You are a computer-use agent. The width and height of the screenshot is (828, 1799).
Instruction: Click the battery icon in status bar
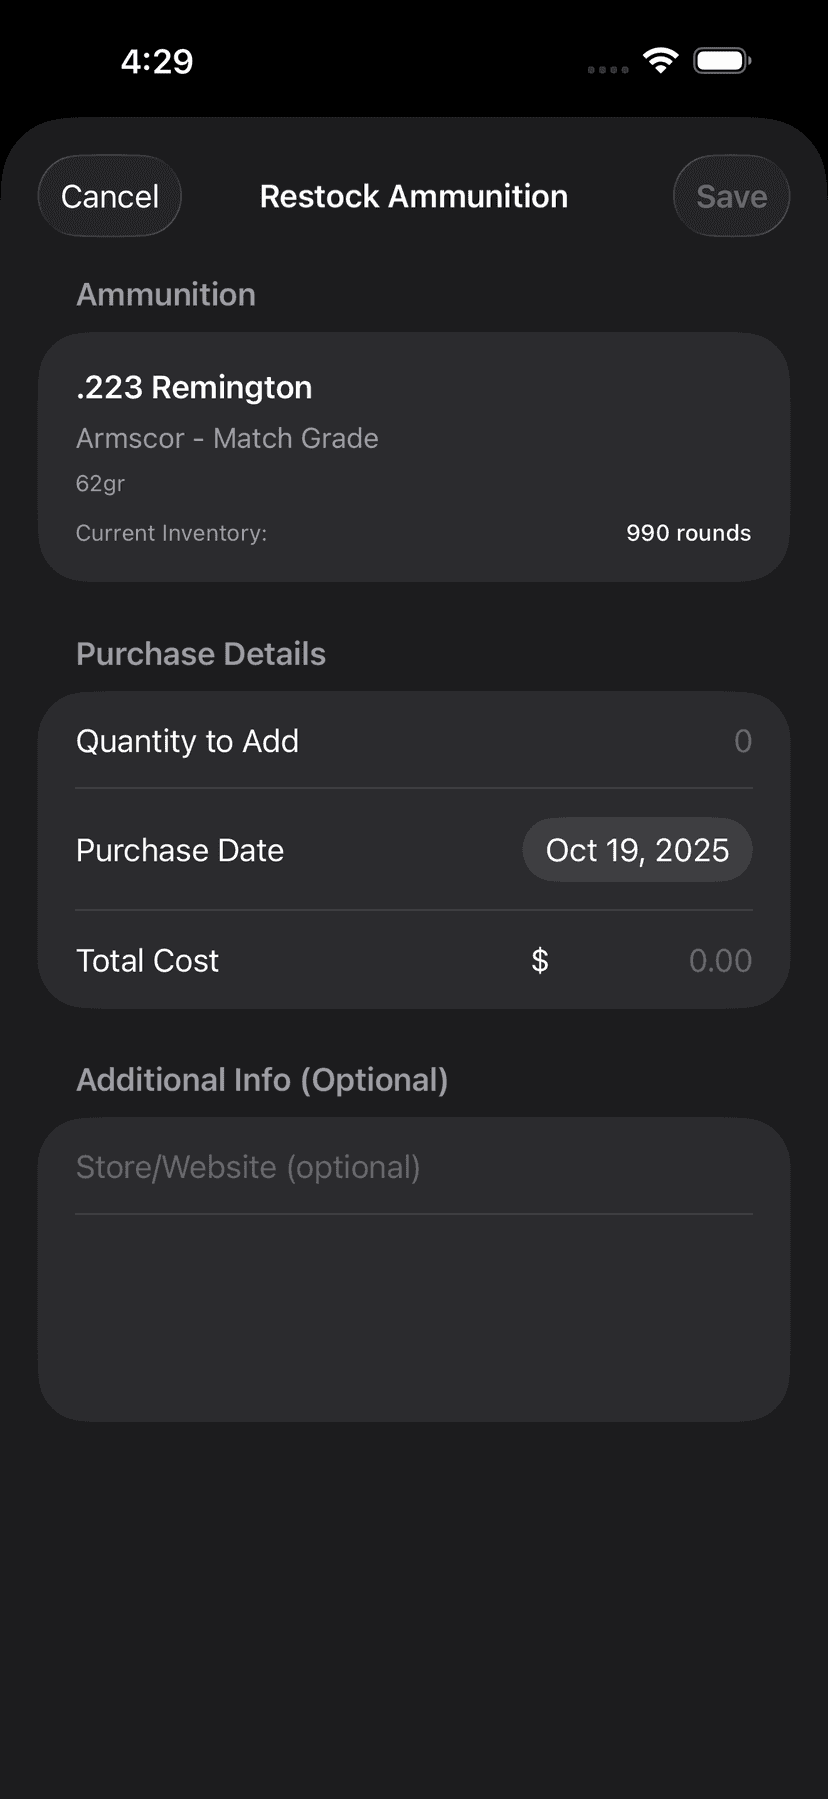click(x=722, y=61)
